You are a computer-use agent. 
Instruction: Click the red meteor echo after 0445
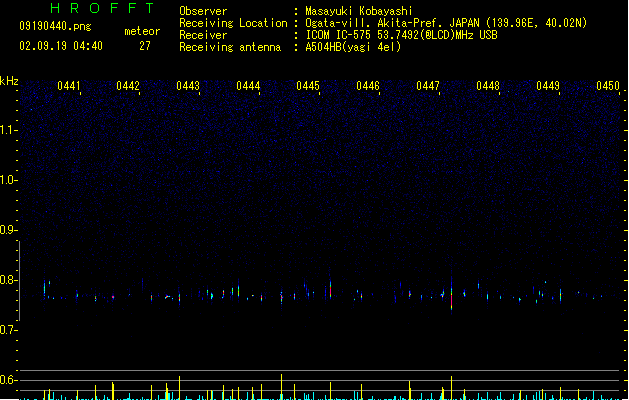coord(330,290)
